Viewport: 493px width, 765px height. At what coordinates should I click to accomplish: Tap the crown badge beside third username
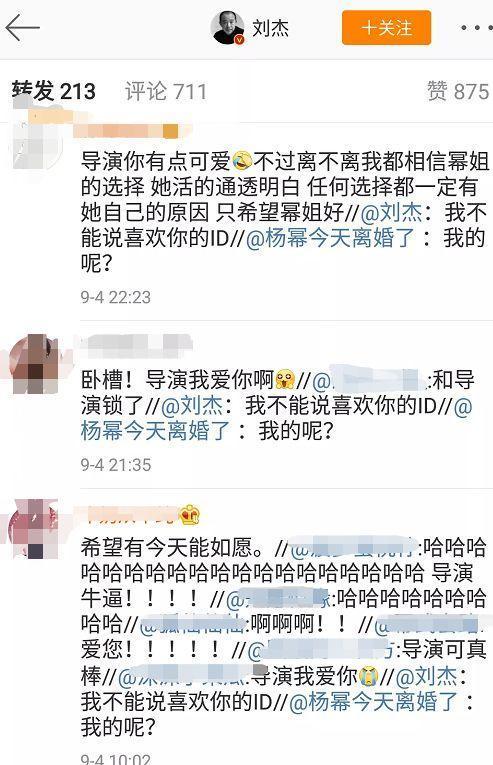(x=189, y=515)
